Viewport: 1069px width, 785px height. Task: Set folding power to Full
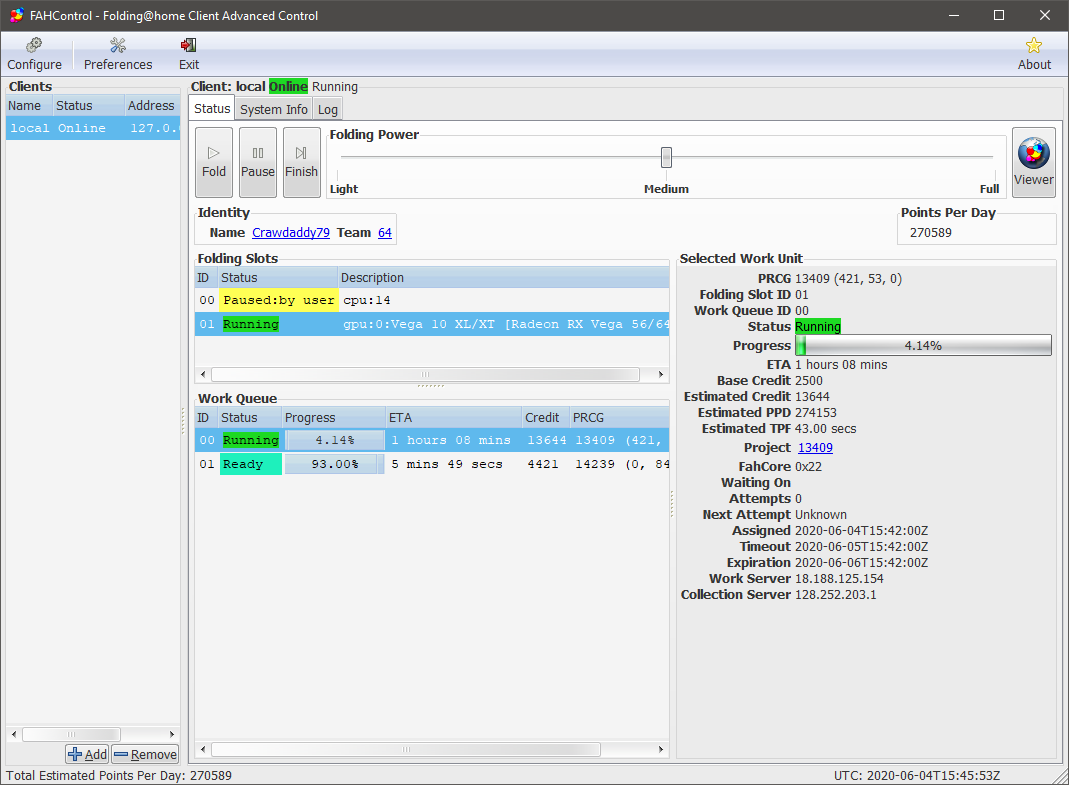coord(989,189)
